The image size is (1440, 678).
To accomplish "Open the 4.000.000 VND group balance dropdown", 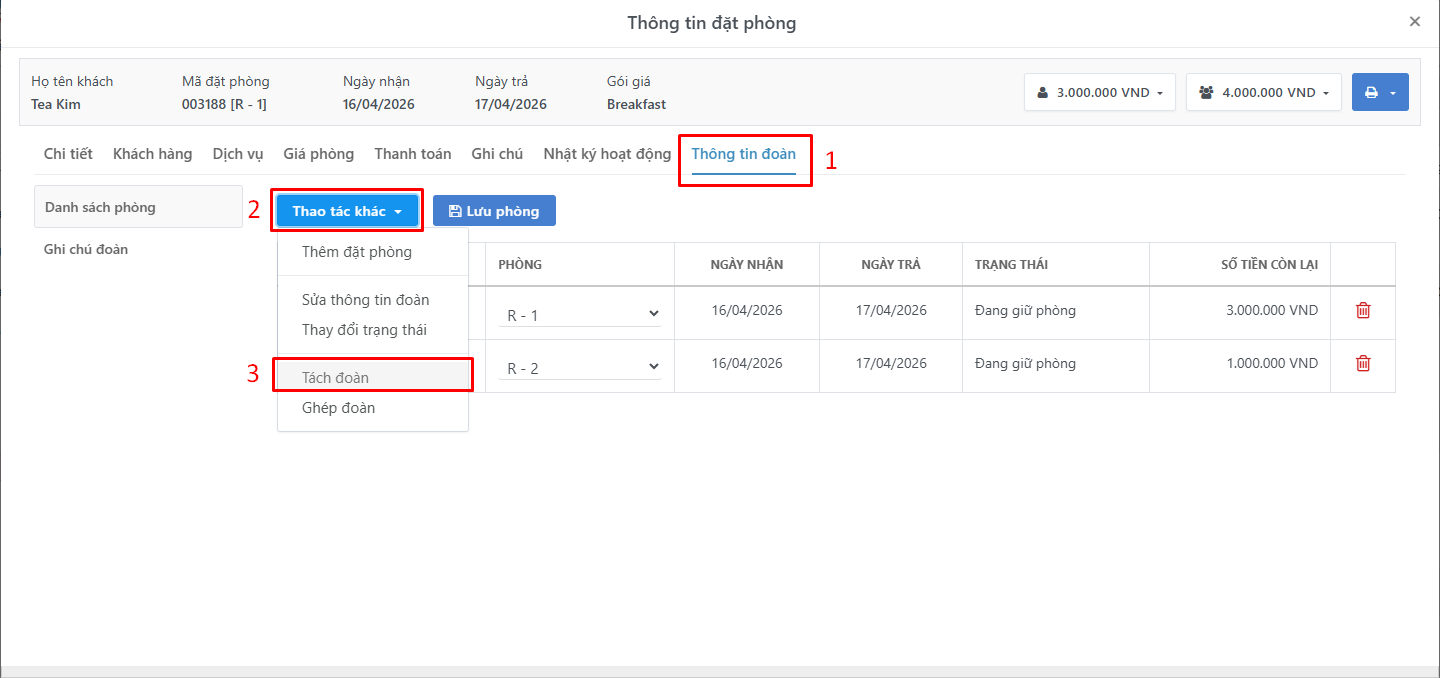I will 1264,92.
